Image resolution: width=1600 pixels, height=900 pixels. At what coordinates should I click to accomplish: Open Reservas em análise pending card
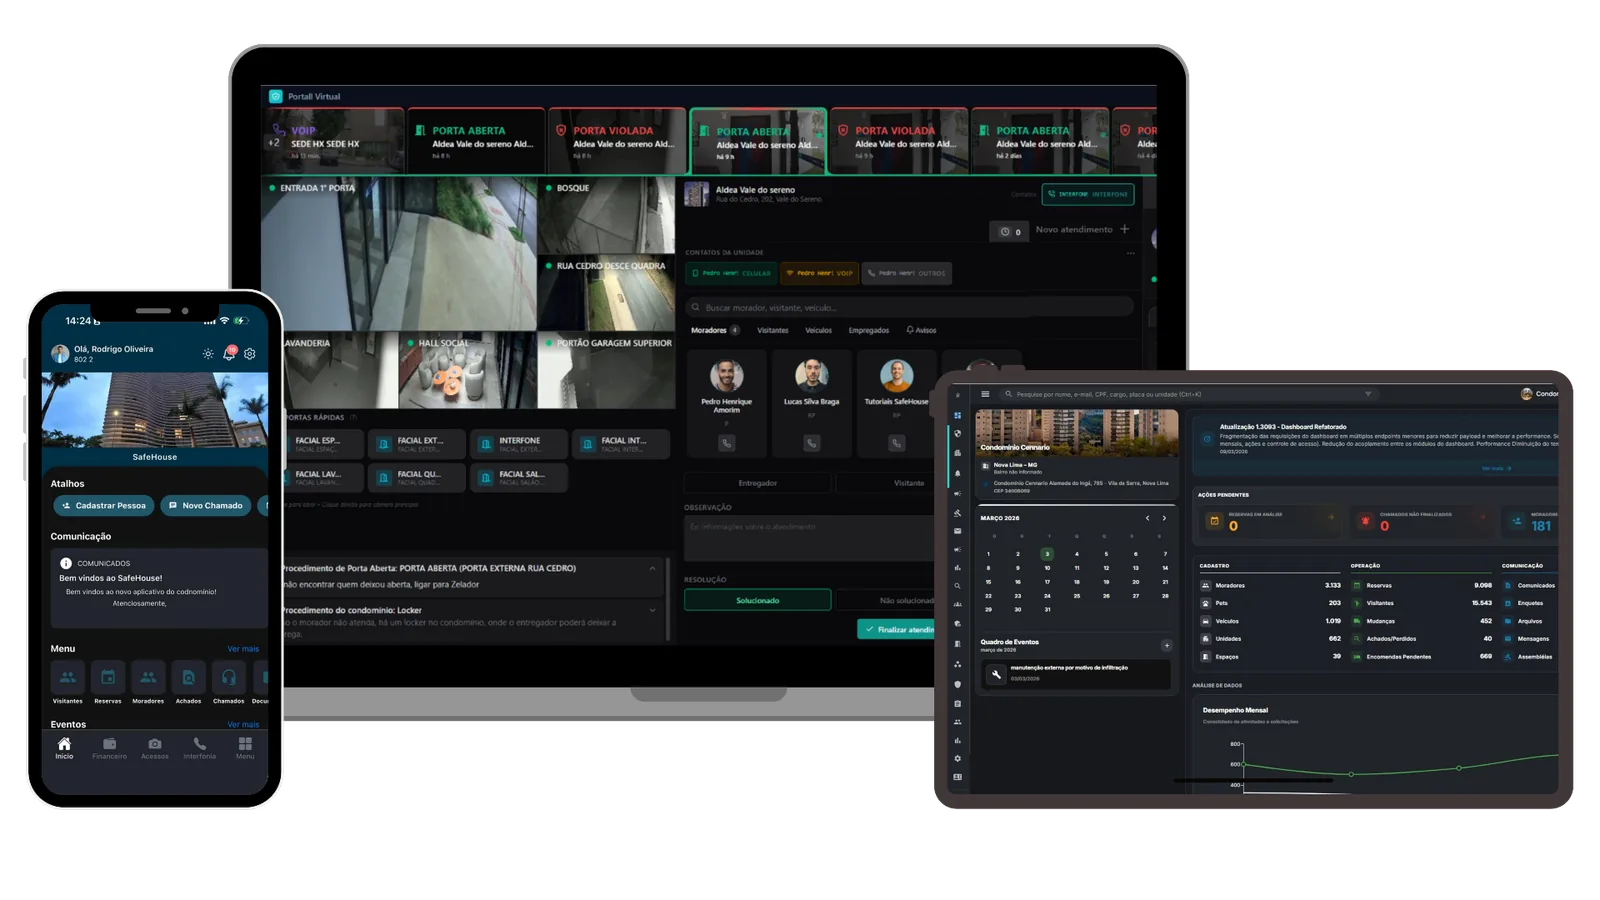click(x=1270, y=520)
